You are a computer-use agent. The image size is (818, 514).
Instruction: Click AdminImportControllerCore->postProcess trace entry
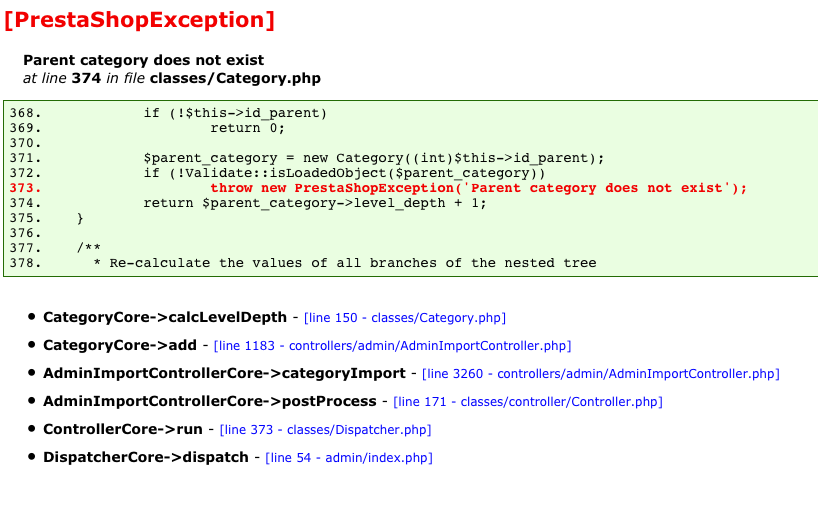point(210,401)
